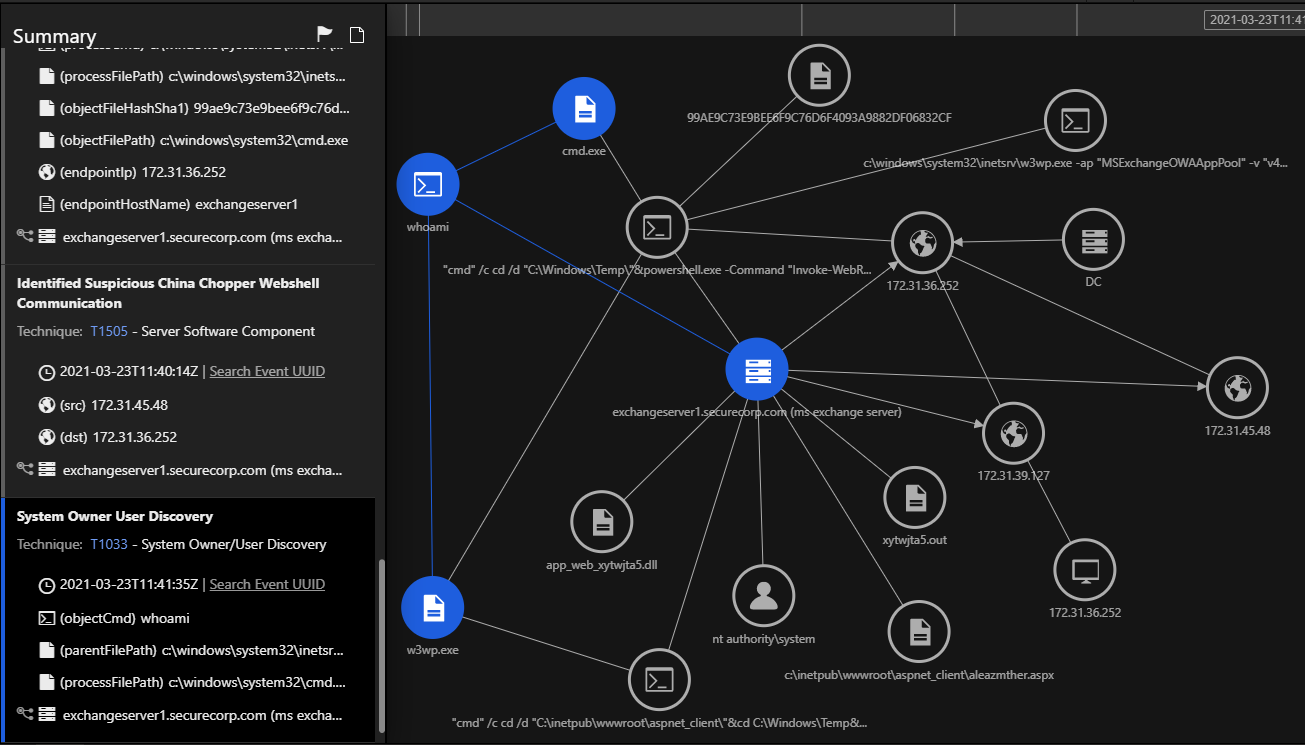This screenshot has width=1305, height=745.
Task: Open T1505 technique link
Action: pyautogui.click(x=109, y=331)
